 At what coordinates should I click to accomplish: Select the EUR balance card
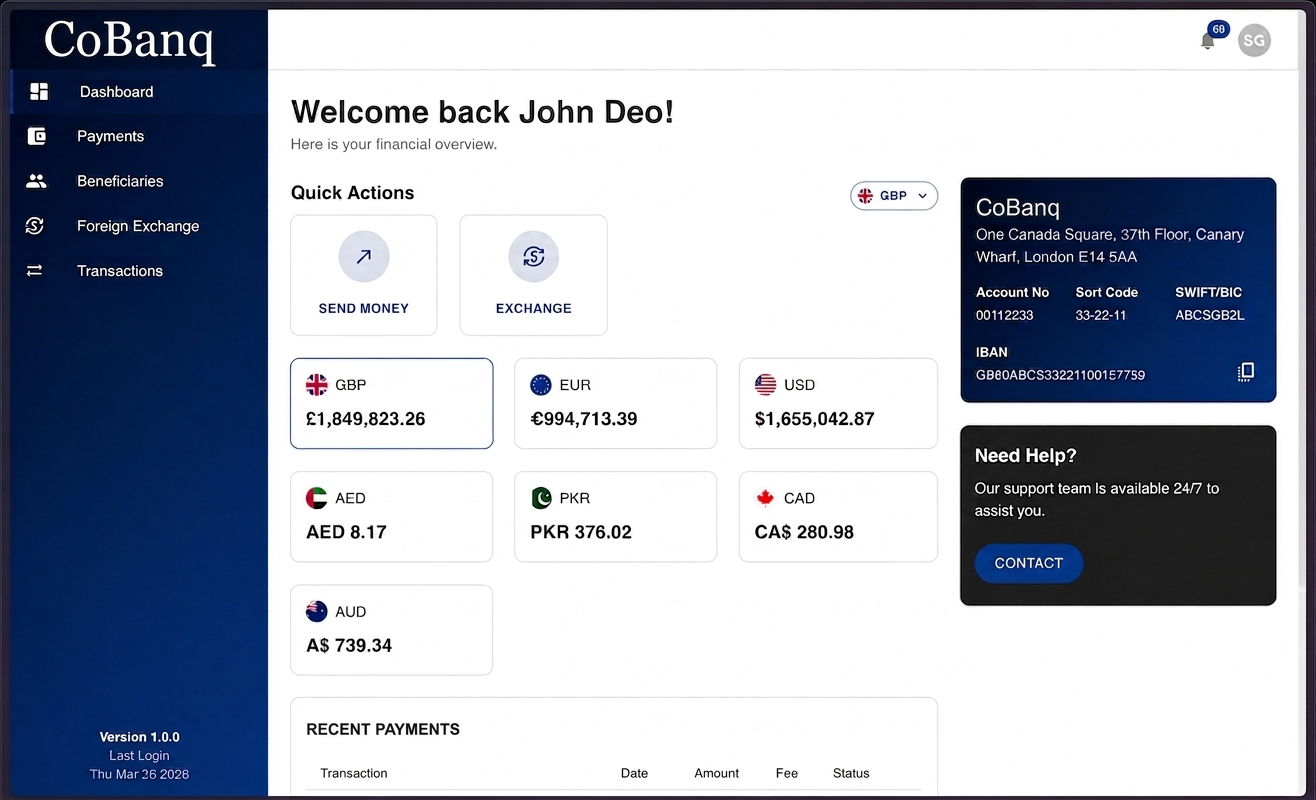pyautogui.click(x=616, y=403)
